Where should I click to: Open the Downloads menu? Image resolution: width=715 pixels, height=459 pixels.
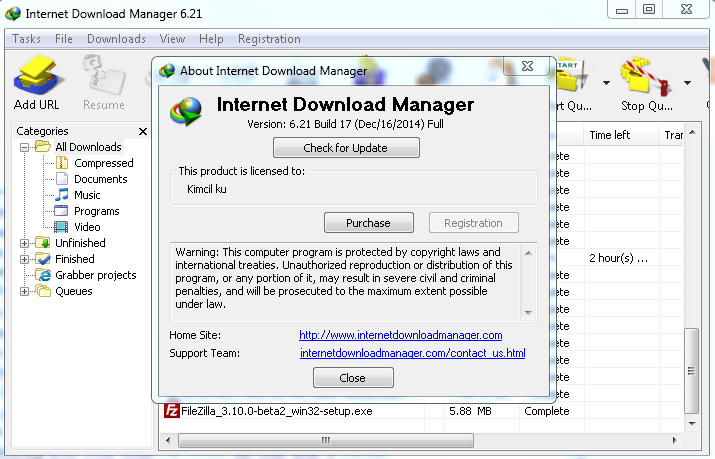(116, 39)
